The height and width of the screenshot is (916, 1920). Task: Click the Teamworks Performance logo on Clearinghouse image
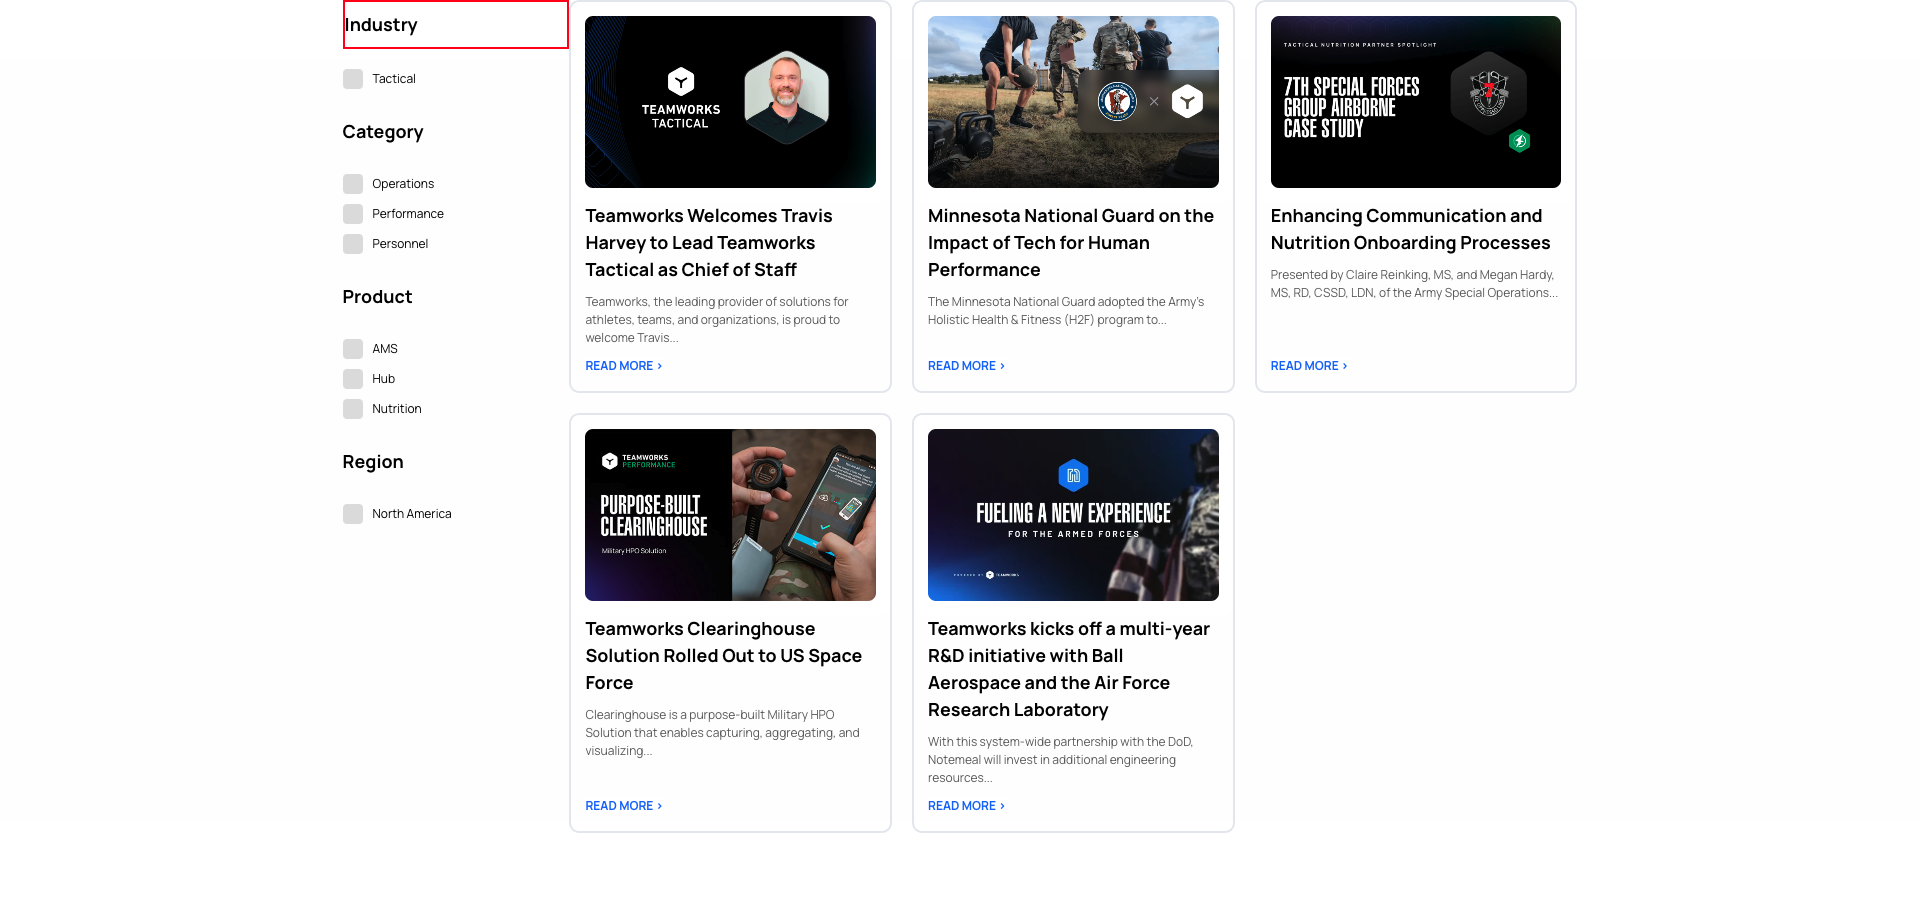click(637, 460)
